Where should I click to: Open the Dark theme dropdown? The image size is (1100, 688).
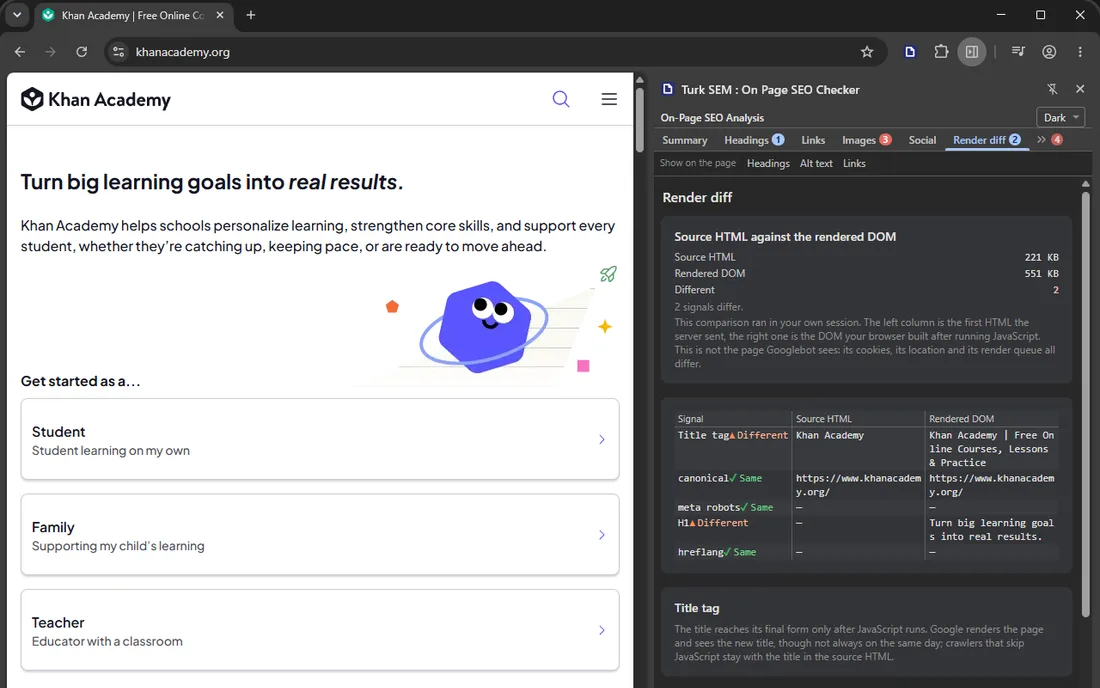[x=1060, y=117]
